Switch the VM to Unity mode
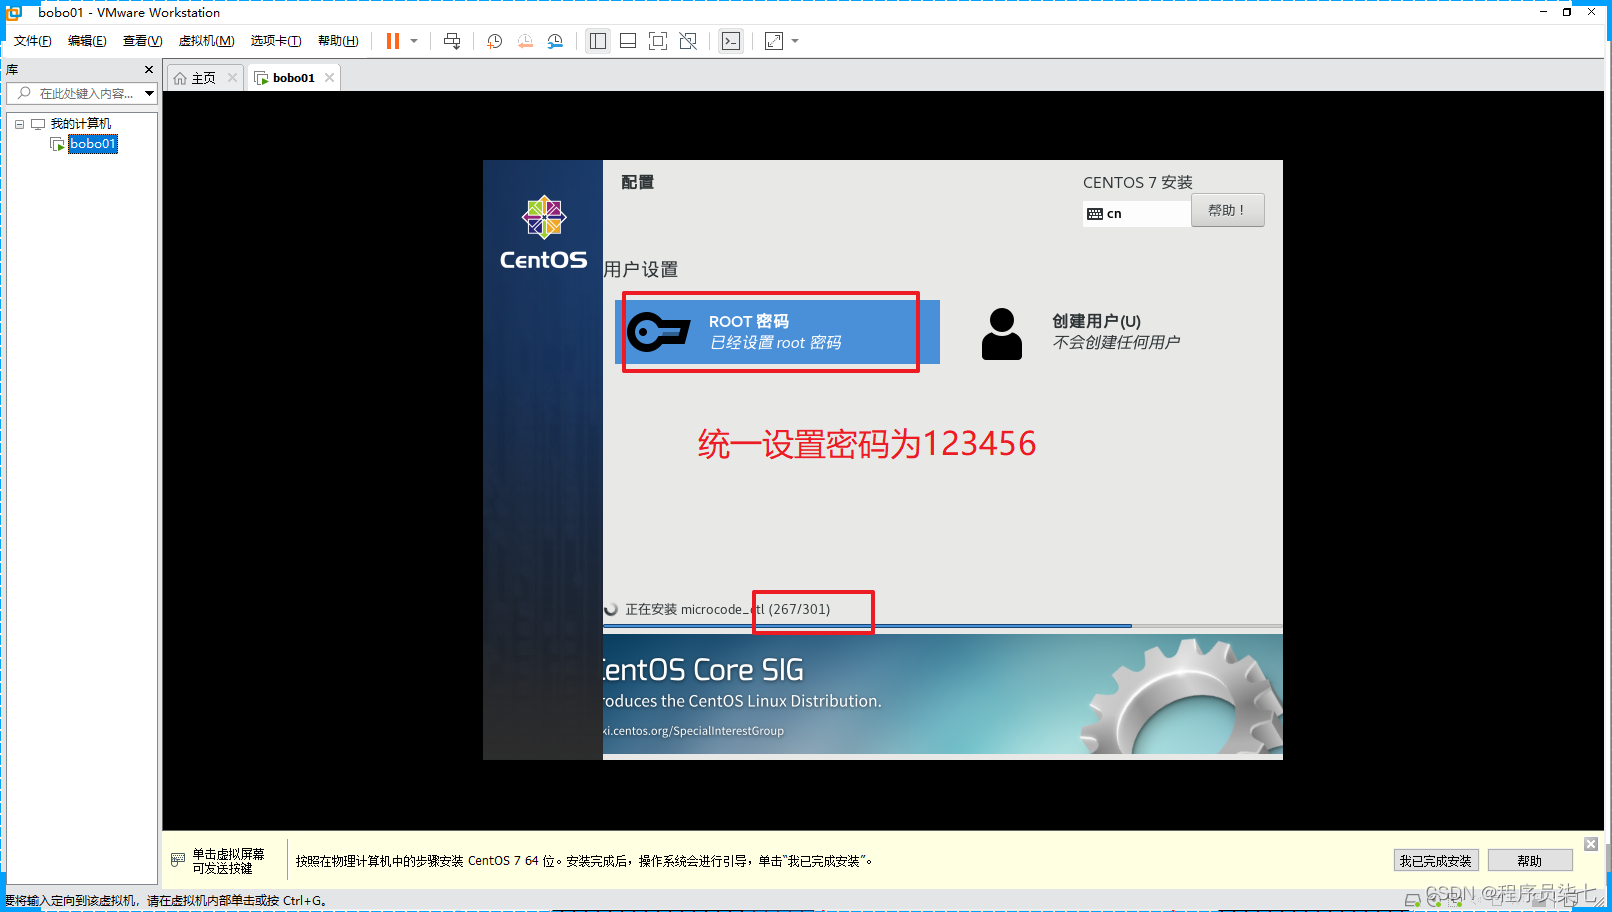 (x=688, y=41)
